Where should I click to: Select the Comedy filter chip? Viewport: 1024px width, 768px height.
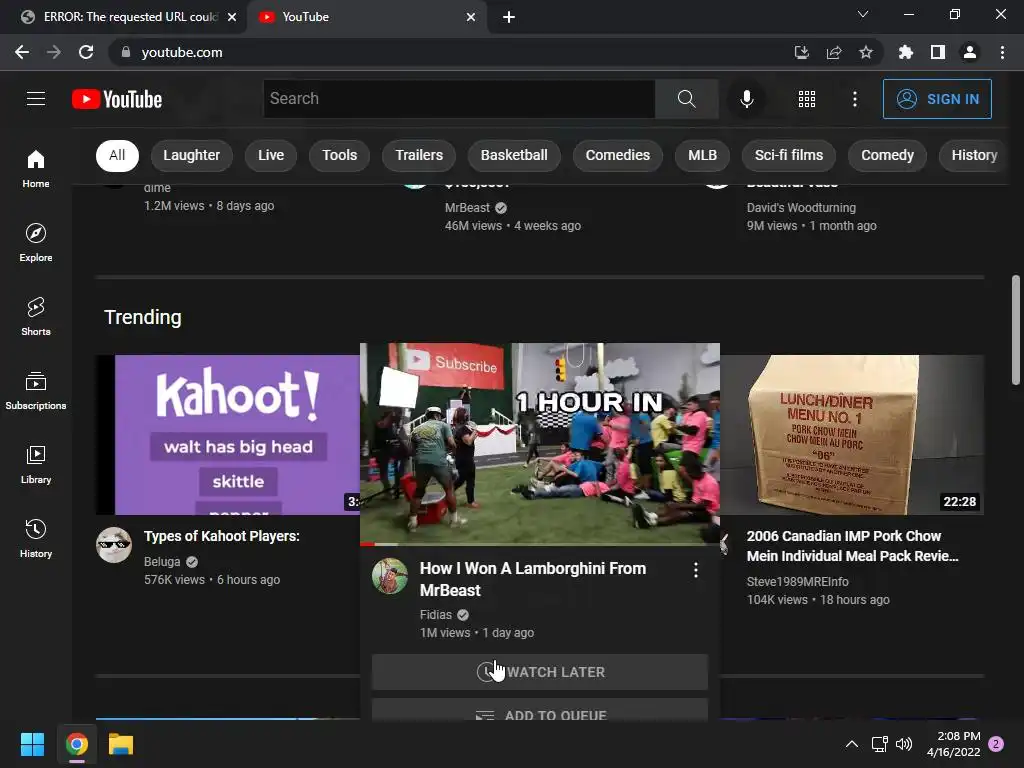pos(887,155)
